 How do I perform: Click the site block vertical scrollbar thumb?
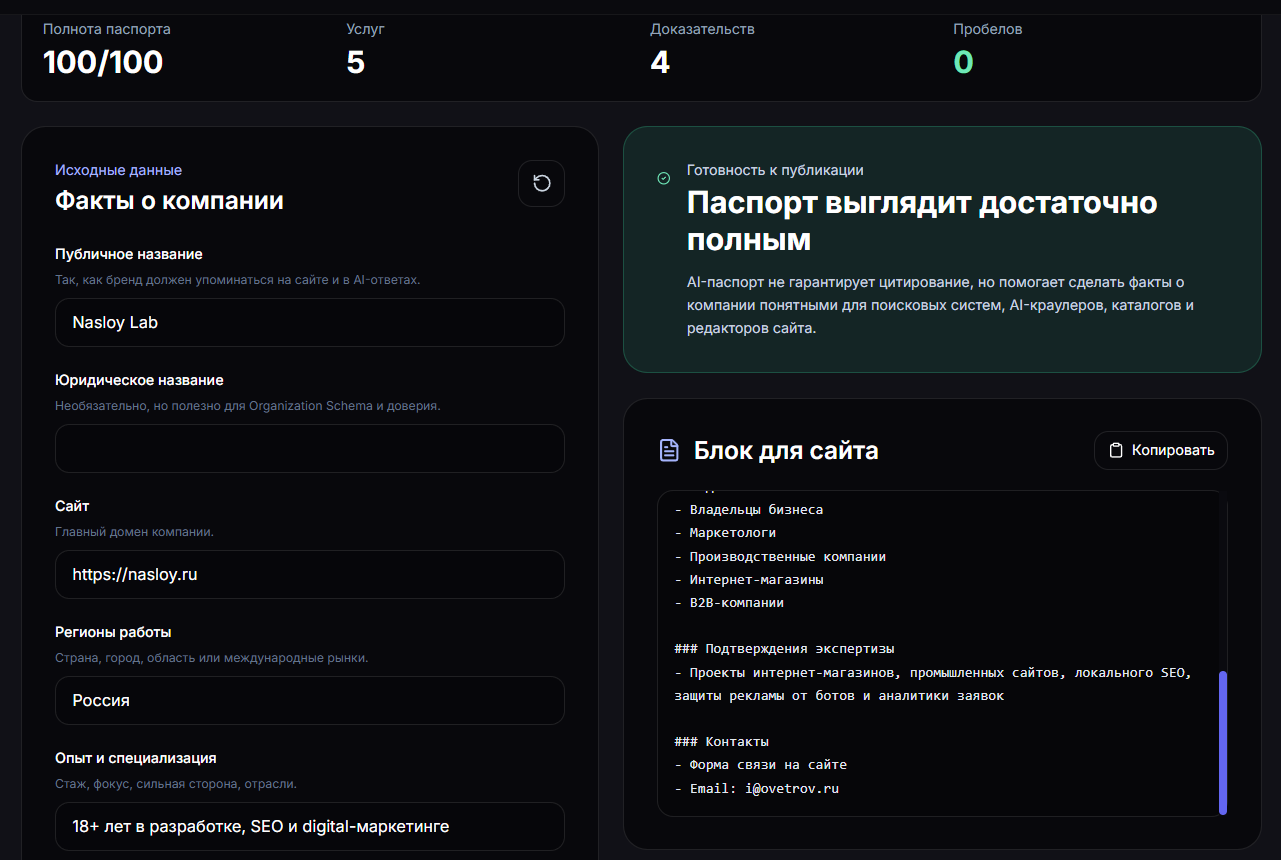(x=1222, y=742)
